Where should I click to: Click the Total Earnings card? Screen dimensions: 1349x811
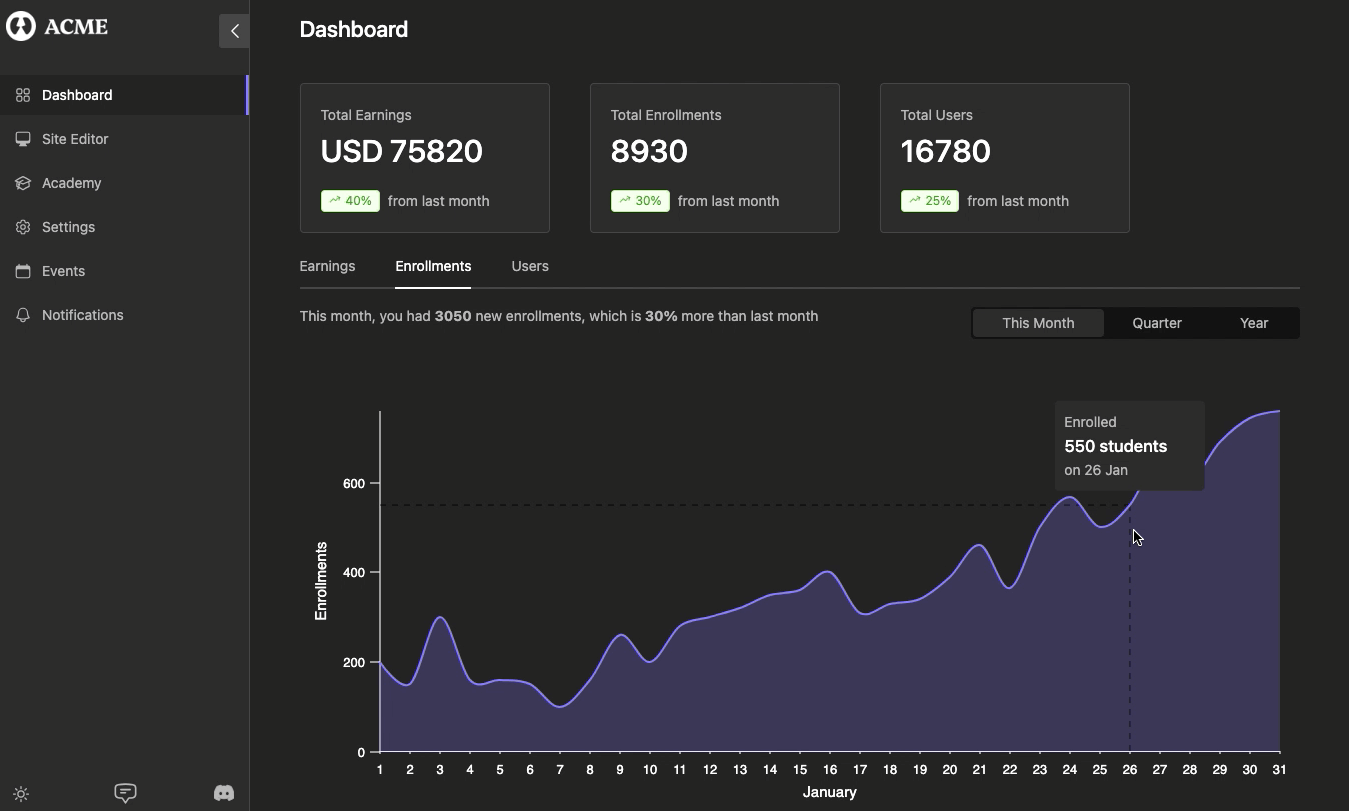coord(425,158)
